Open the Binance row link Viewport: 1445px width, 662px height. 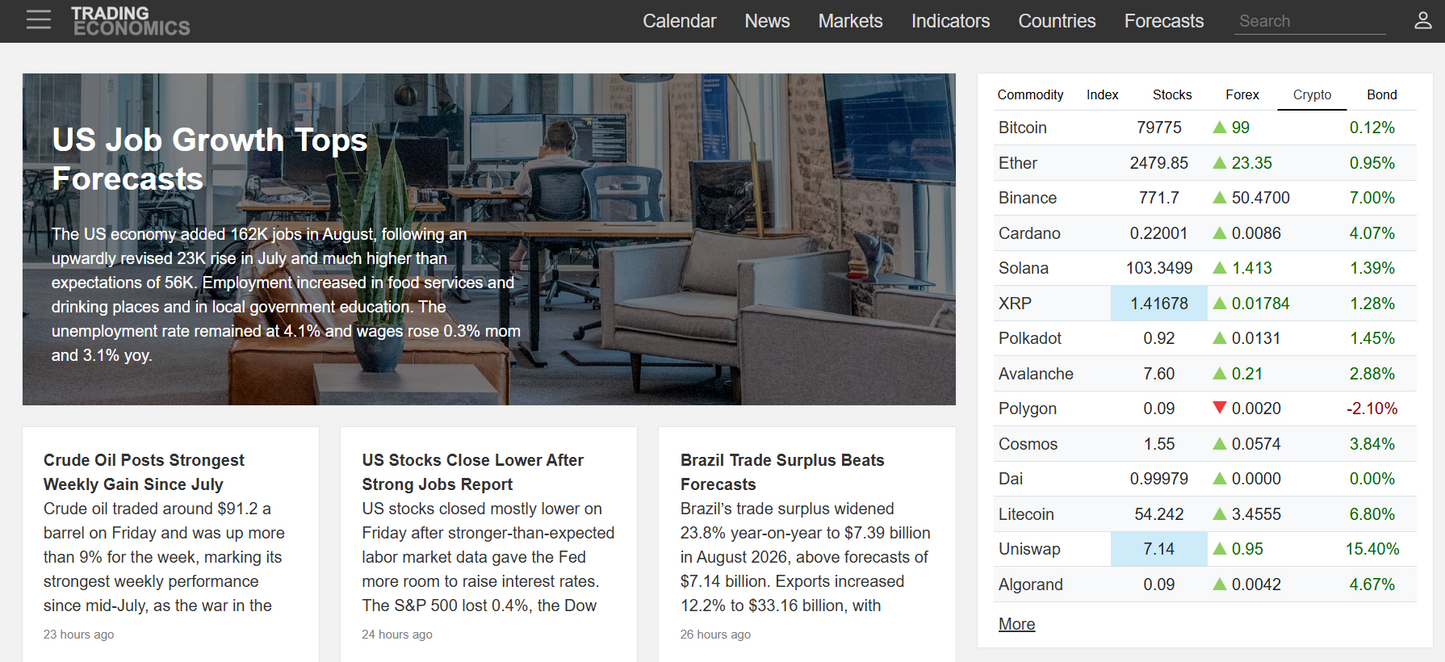1027,198
